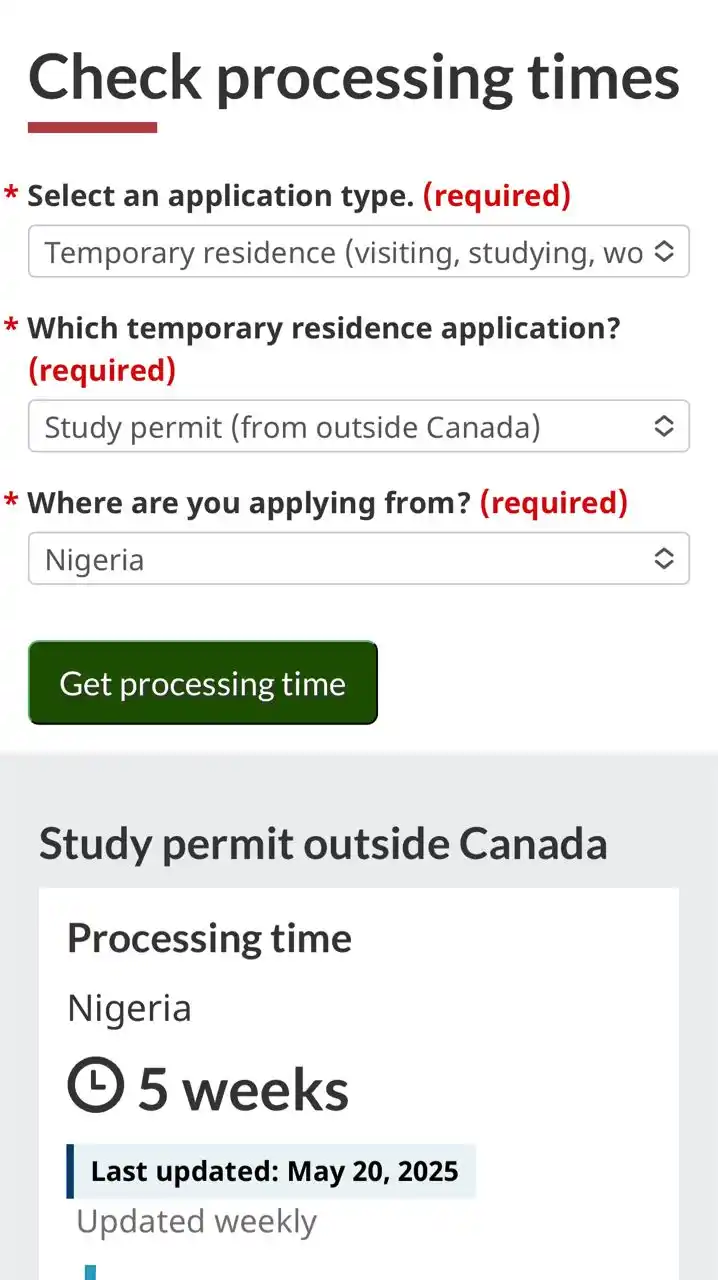Click the Study permit outside Canada heading
The height and width of the screenshot is (1280, 718).
click(x=323, y=844)
